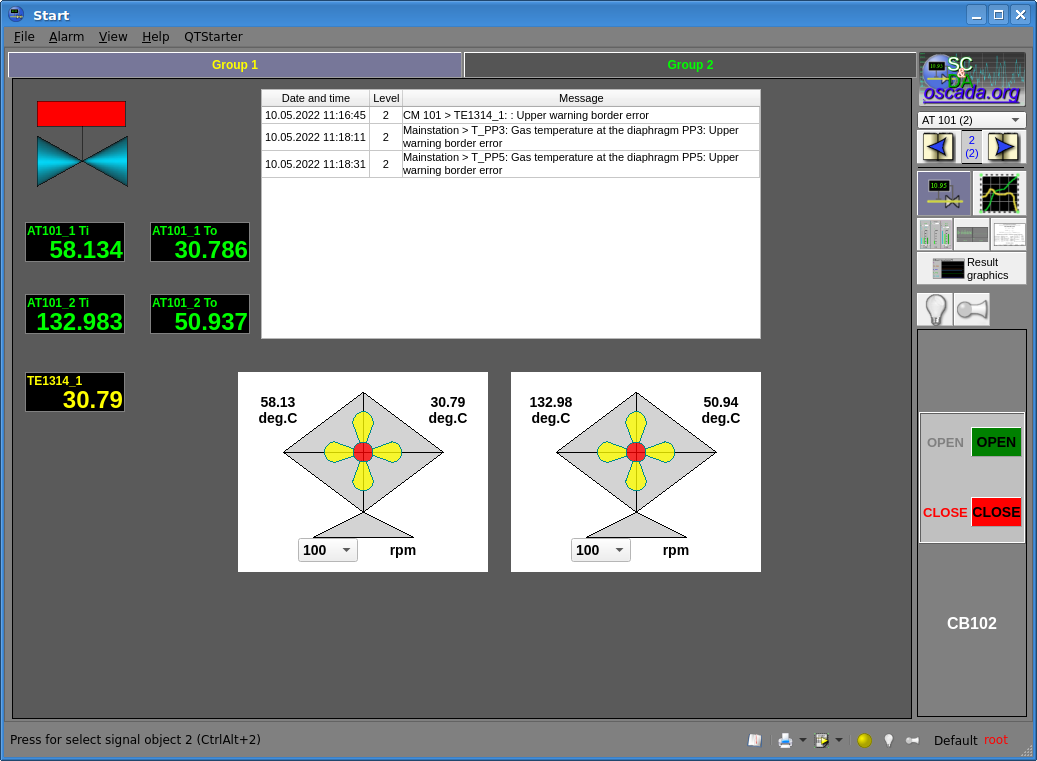Go to next page with right arrow
This screenshot has height=761, width=1037.
1003,147
